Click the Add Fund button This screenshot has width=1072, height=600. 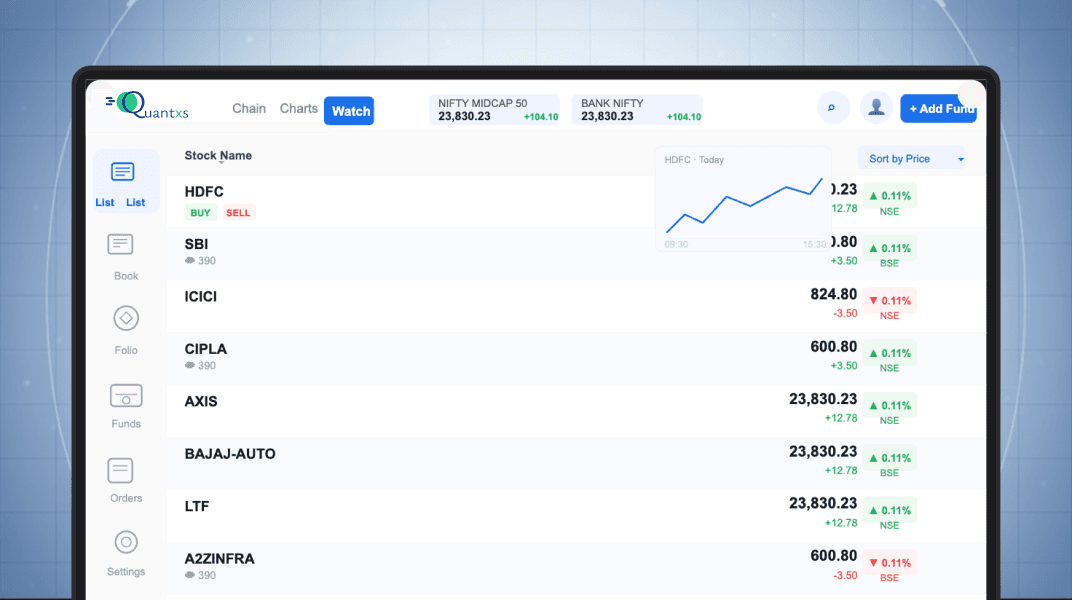point(939,109)
